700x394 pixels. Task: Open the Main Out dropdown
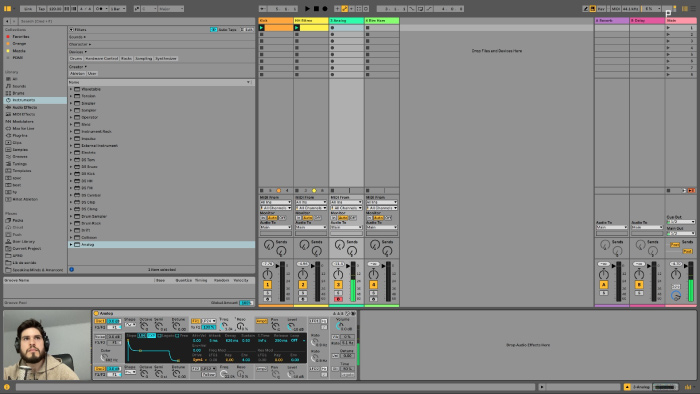click(x=681, y=233)
